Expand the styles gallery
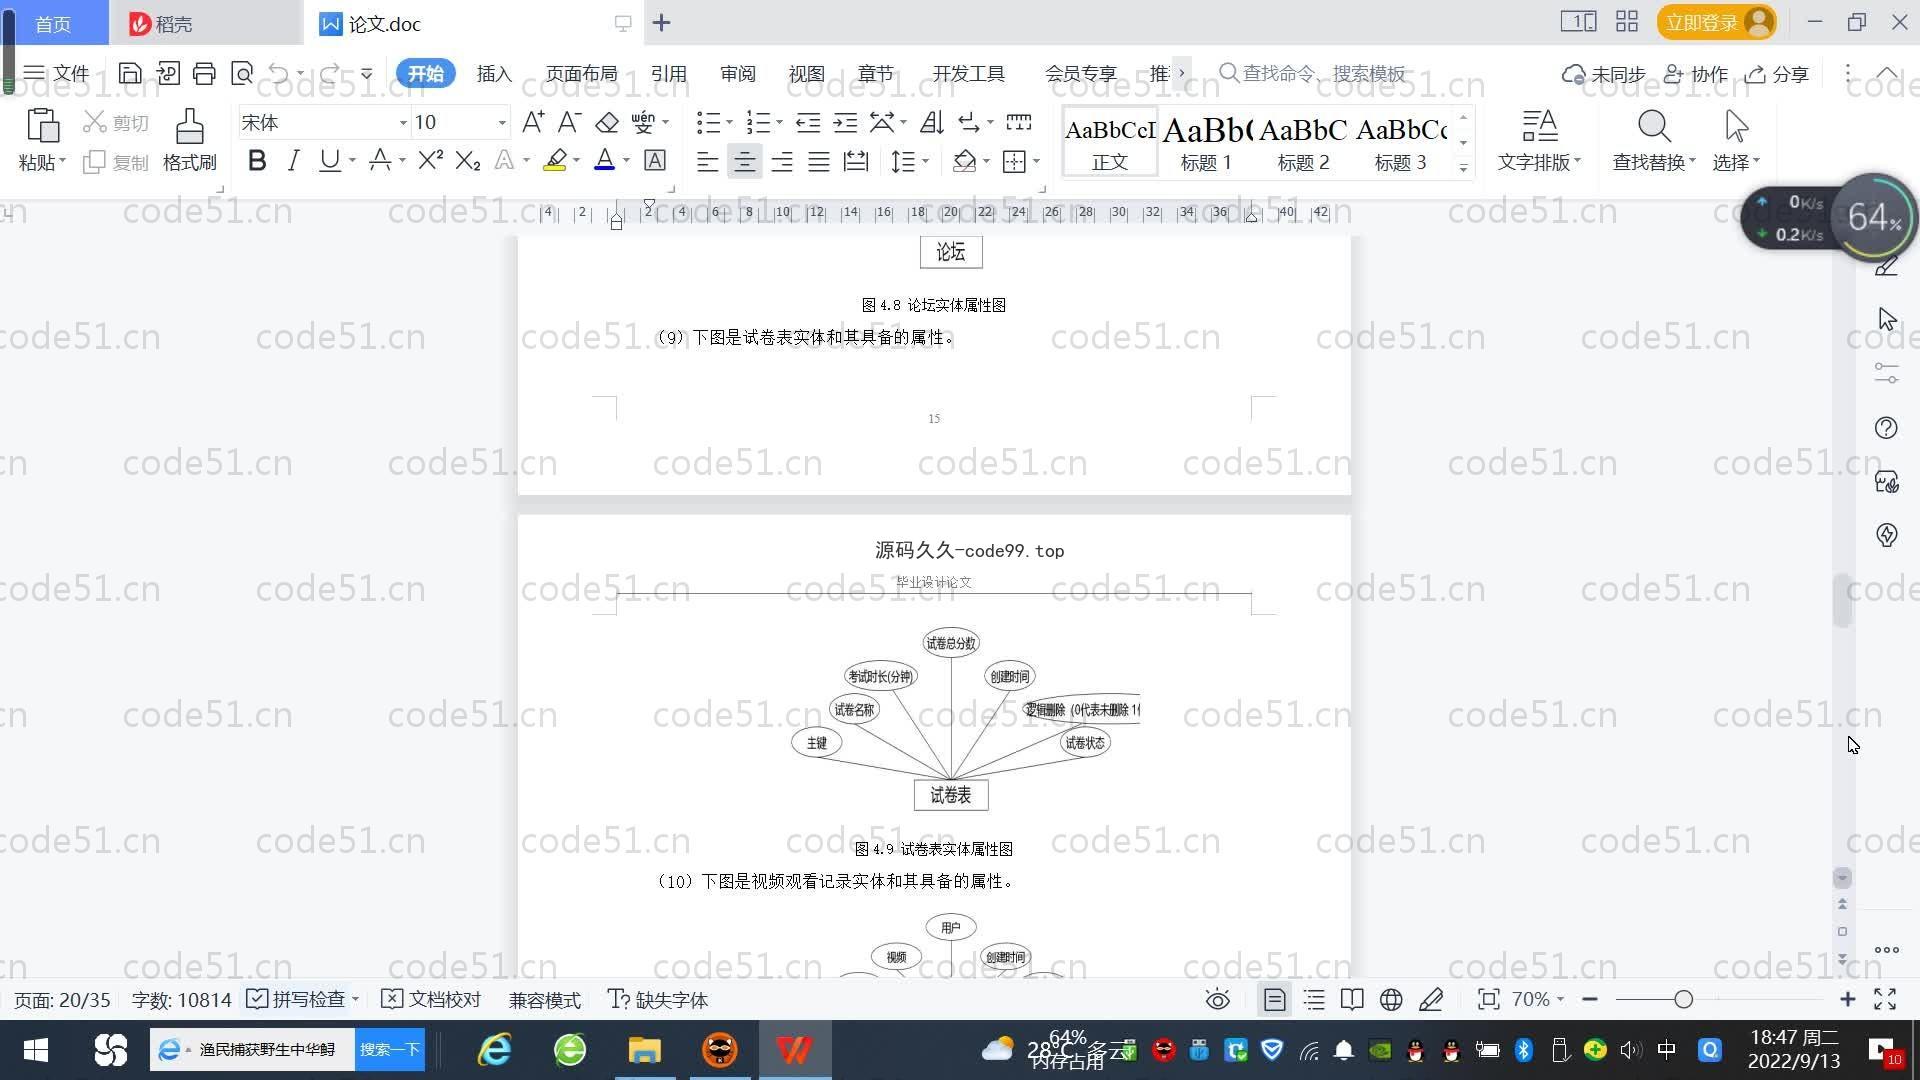Image resolution: width=1920 pixels, height=1080 pixels. pyautogui.click(x=1463, y=168)
